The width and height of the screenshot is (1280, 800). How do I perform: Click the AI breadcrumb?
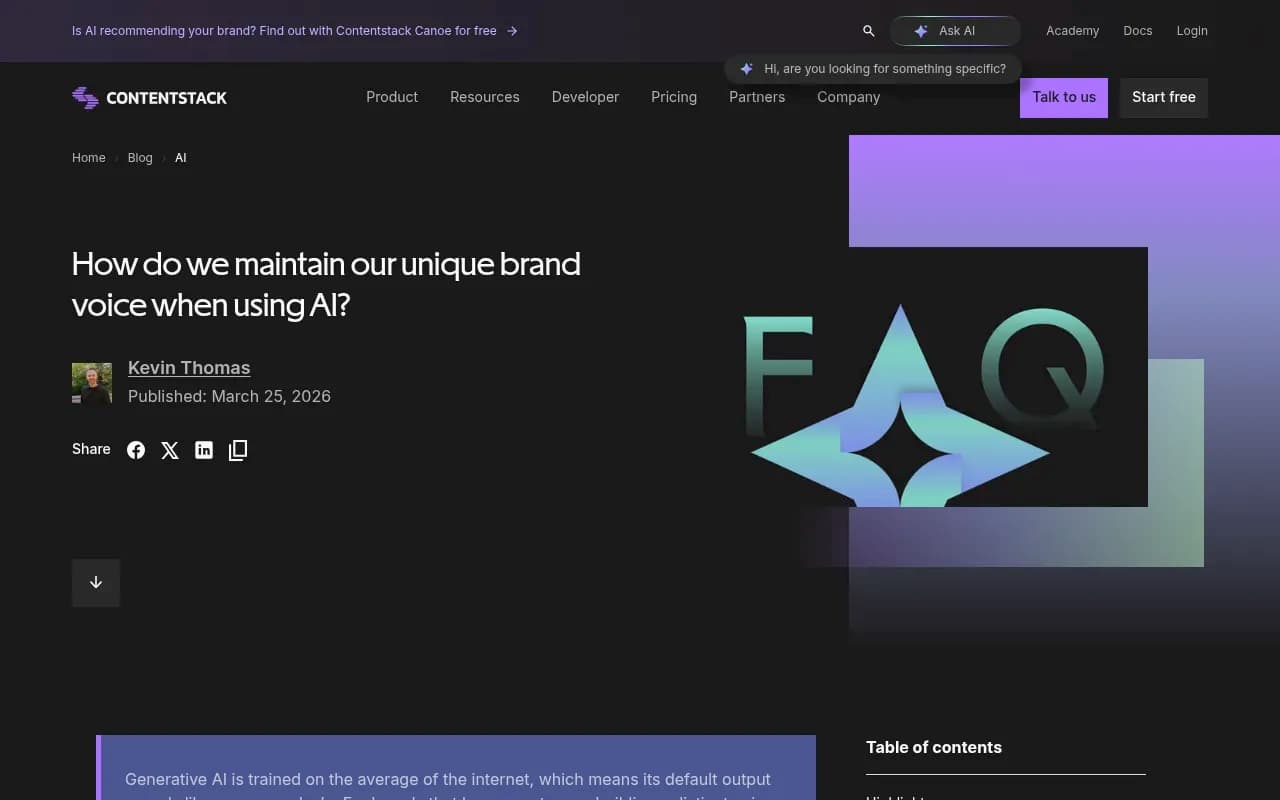(181, 158)
